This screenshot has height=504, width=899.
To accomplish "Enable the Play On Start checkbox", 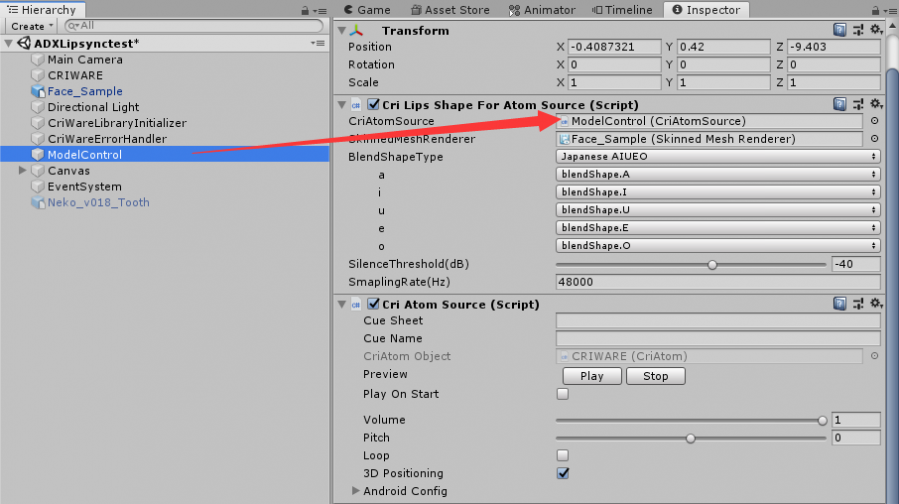I will (x=562, y=394).
